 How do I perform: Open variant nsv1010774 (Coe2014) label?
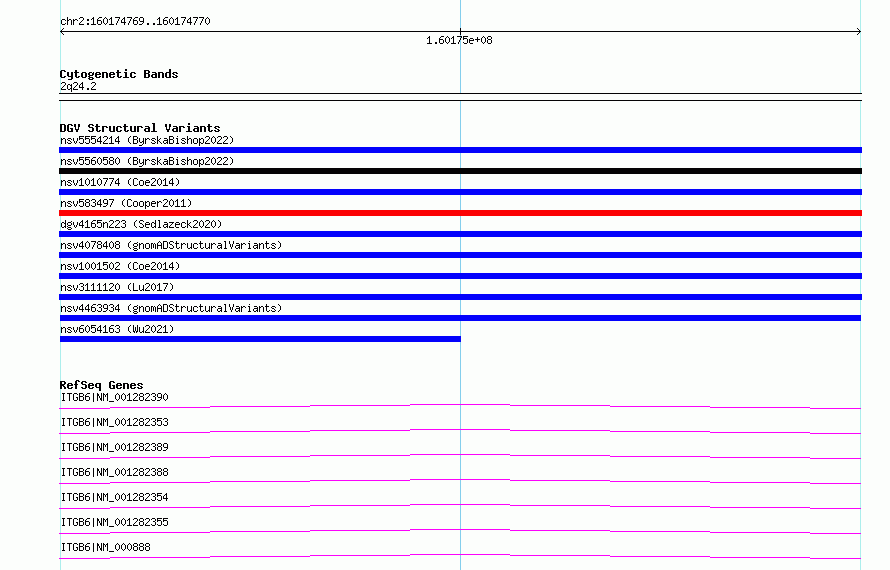click(120, 182)
